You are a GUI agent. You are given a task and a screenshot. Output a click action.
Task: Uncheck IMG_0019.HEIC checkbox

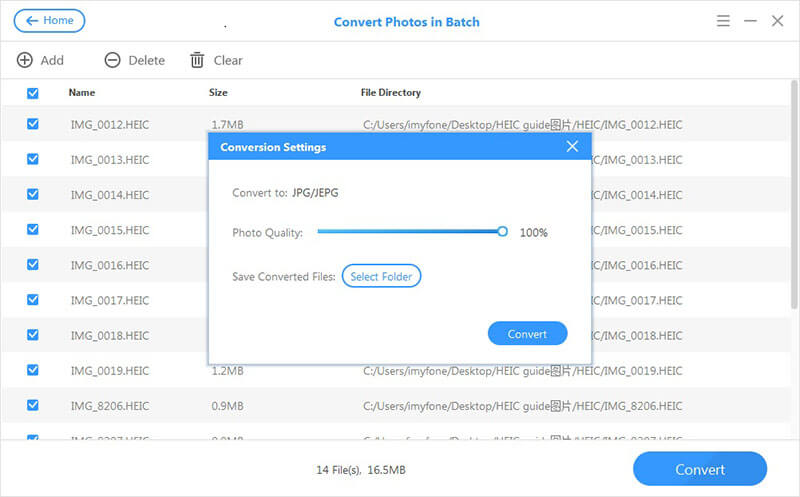33,370
